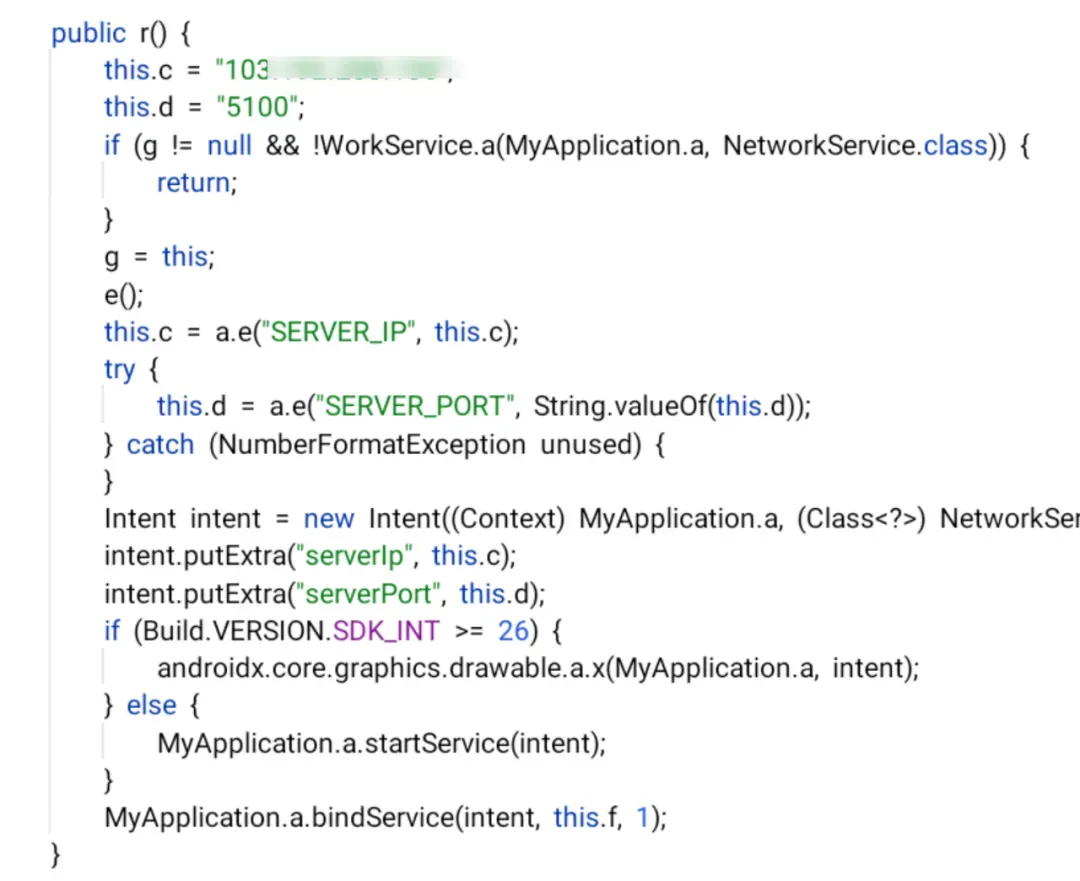The image size is (1080, 881).
Task: Click the "new" keyword before Intent
Action: [x=329, y=519]
